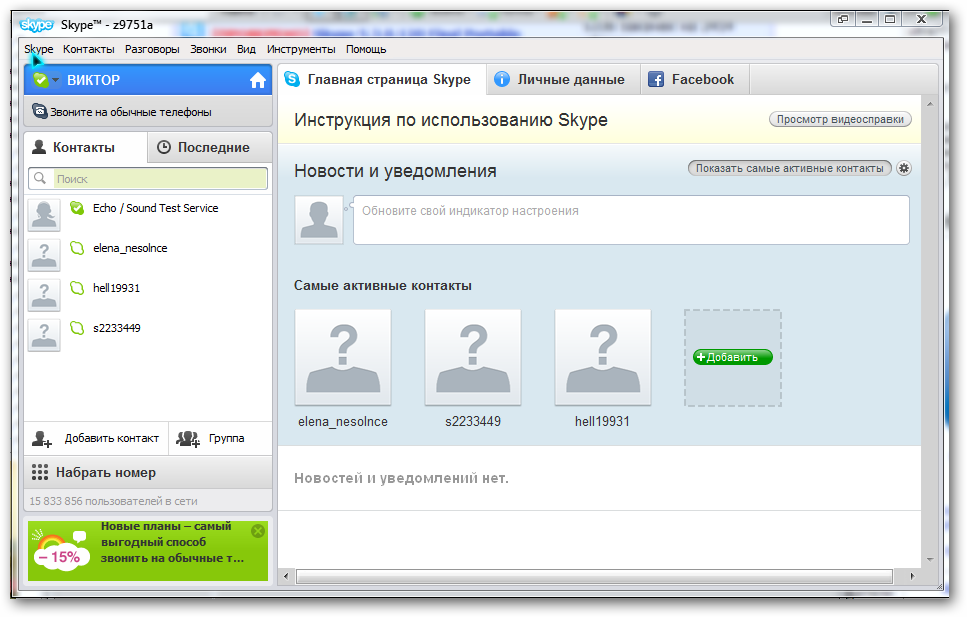Click s2233449 avatar in contact list

point(44,336)
